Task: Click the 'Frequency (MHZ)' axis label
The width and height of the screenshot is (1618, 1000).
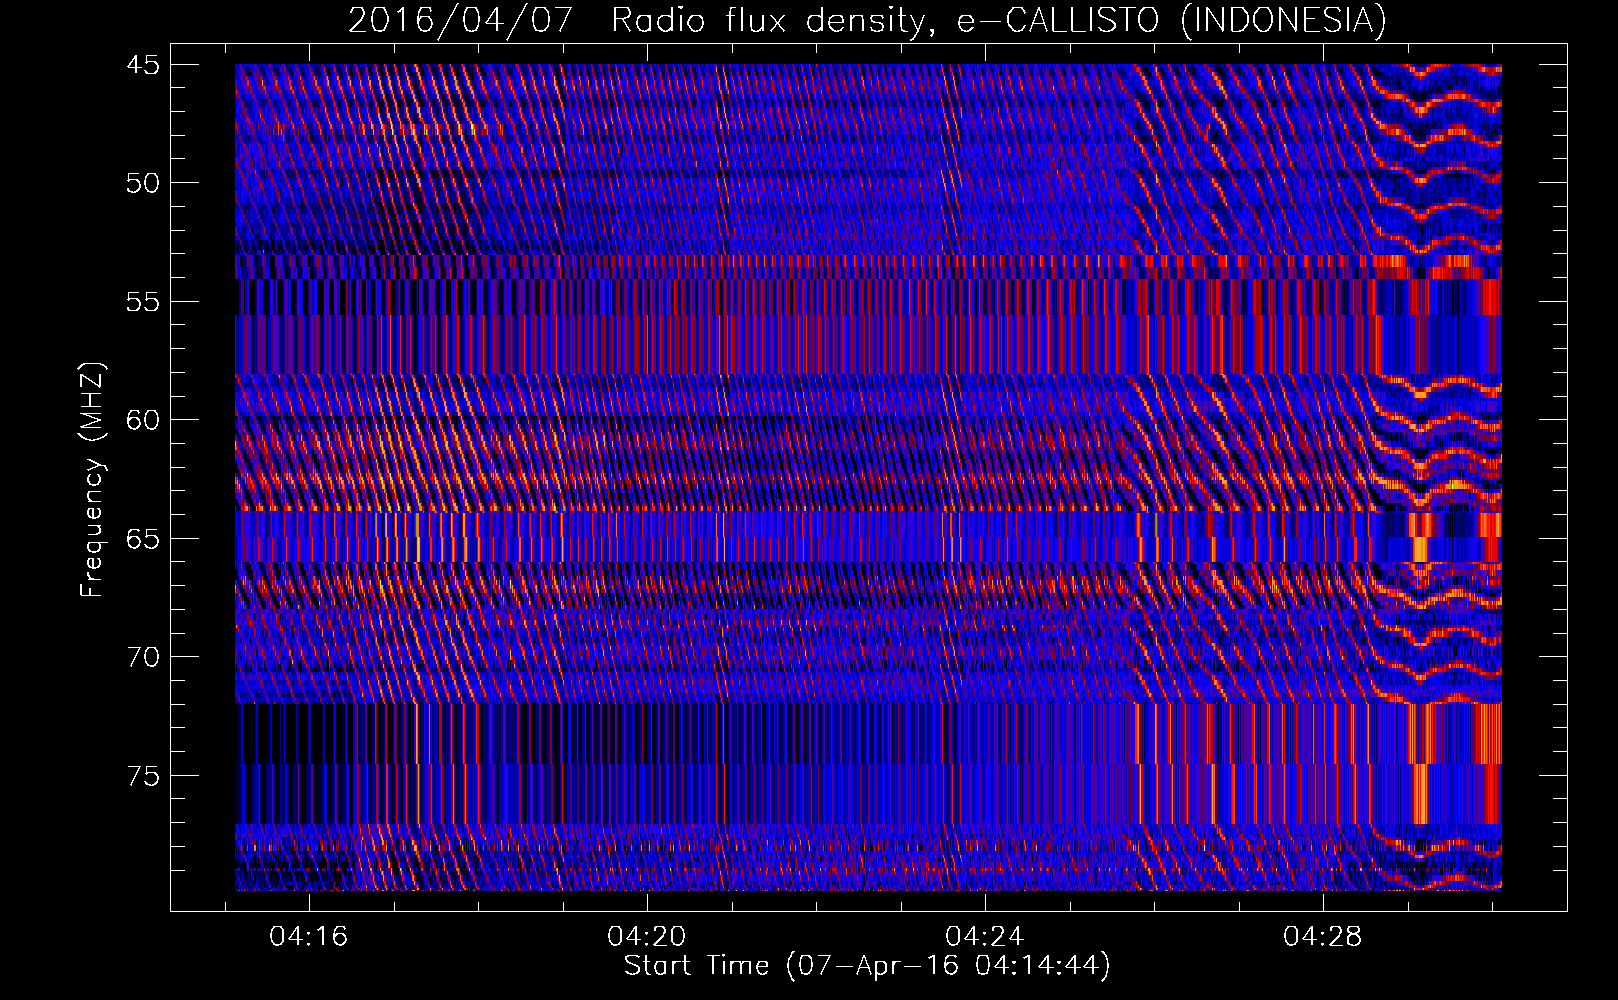Action: (x=92, y=480)
